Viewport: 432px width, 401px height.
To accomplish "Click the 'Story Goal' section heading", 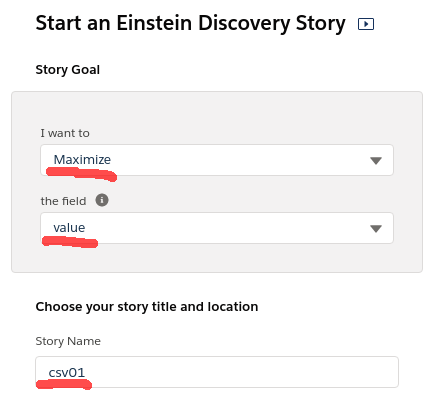I will point(68,70).
